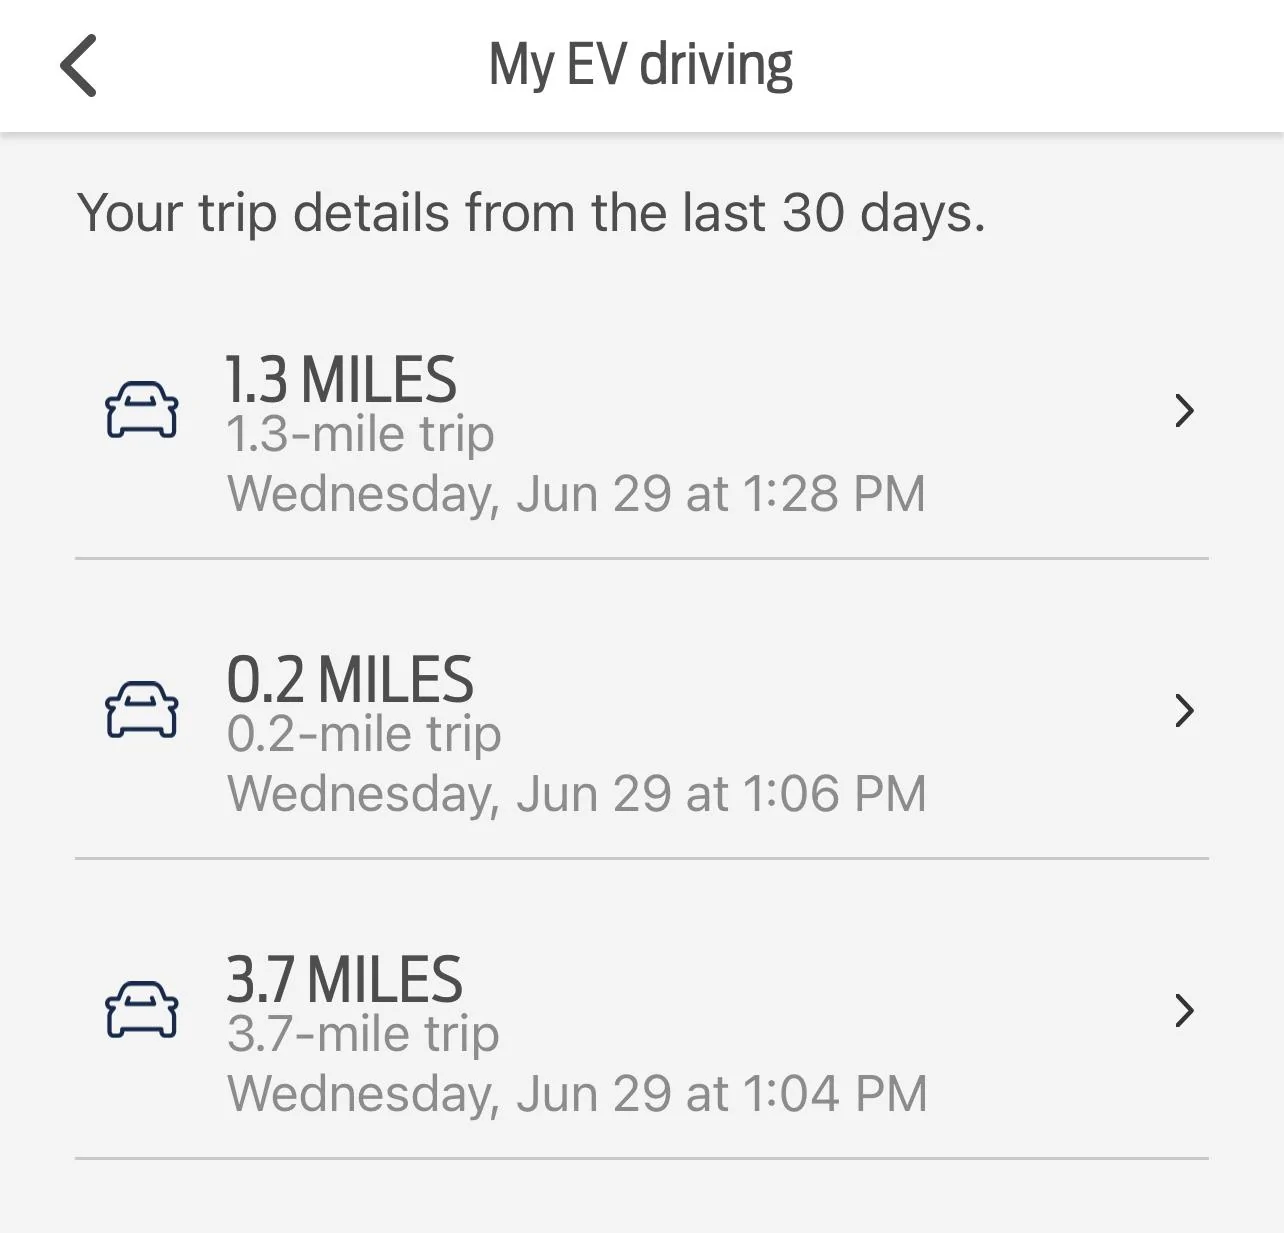Tap the back arrow in header

pos(78,66)
